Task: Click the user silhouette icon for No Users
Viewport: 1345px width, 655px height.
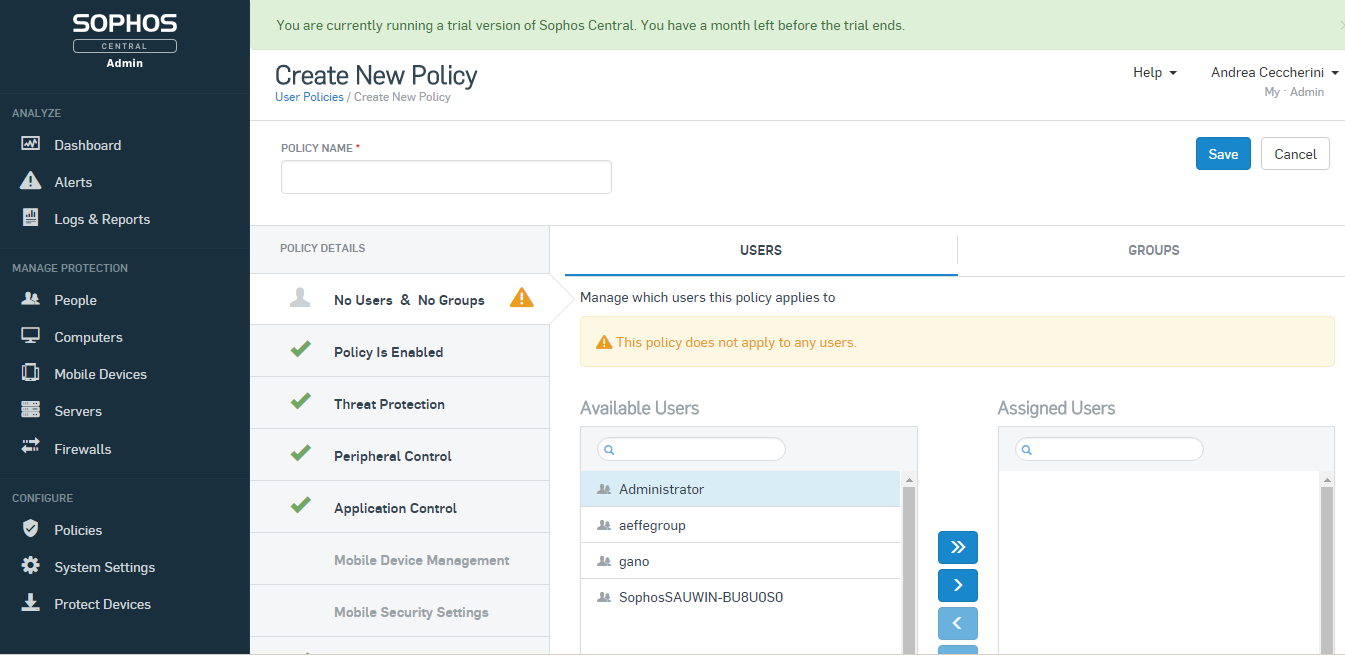Action: [299, 298]
